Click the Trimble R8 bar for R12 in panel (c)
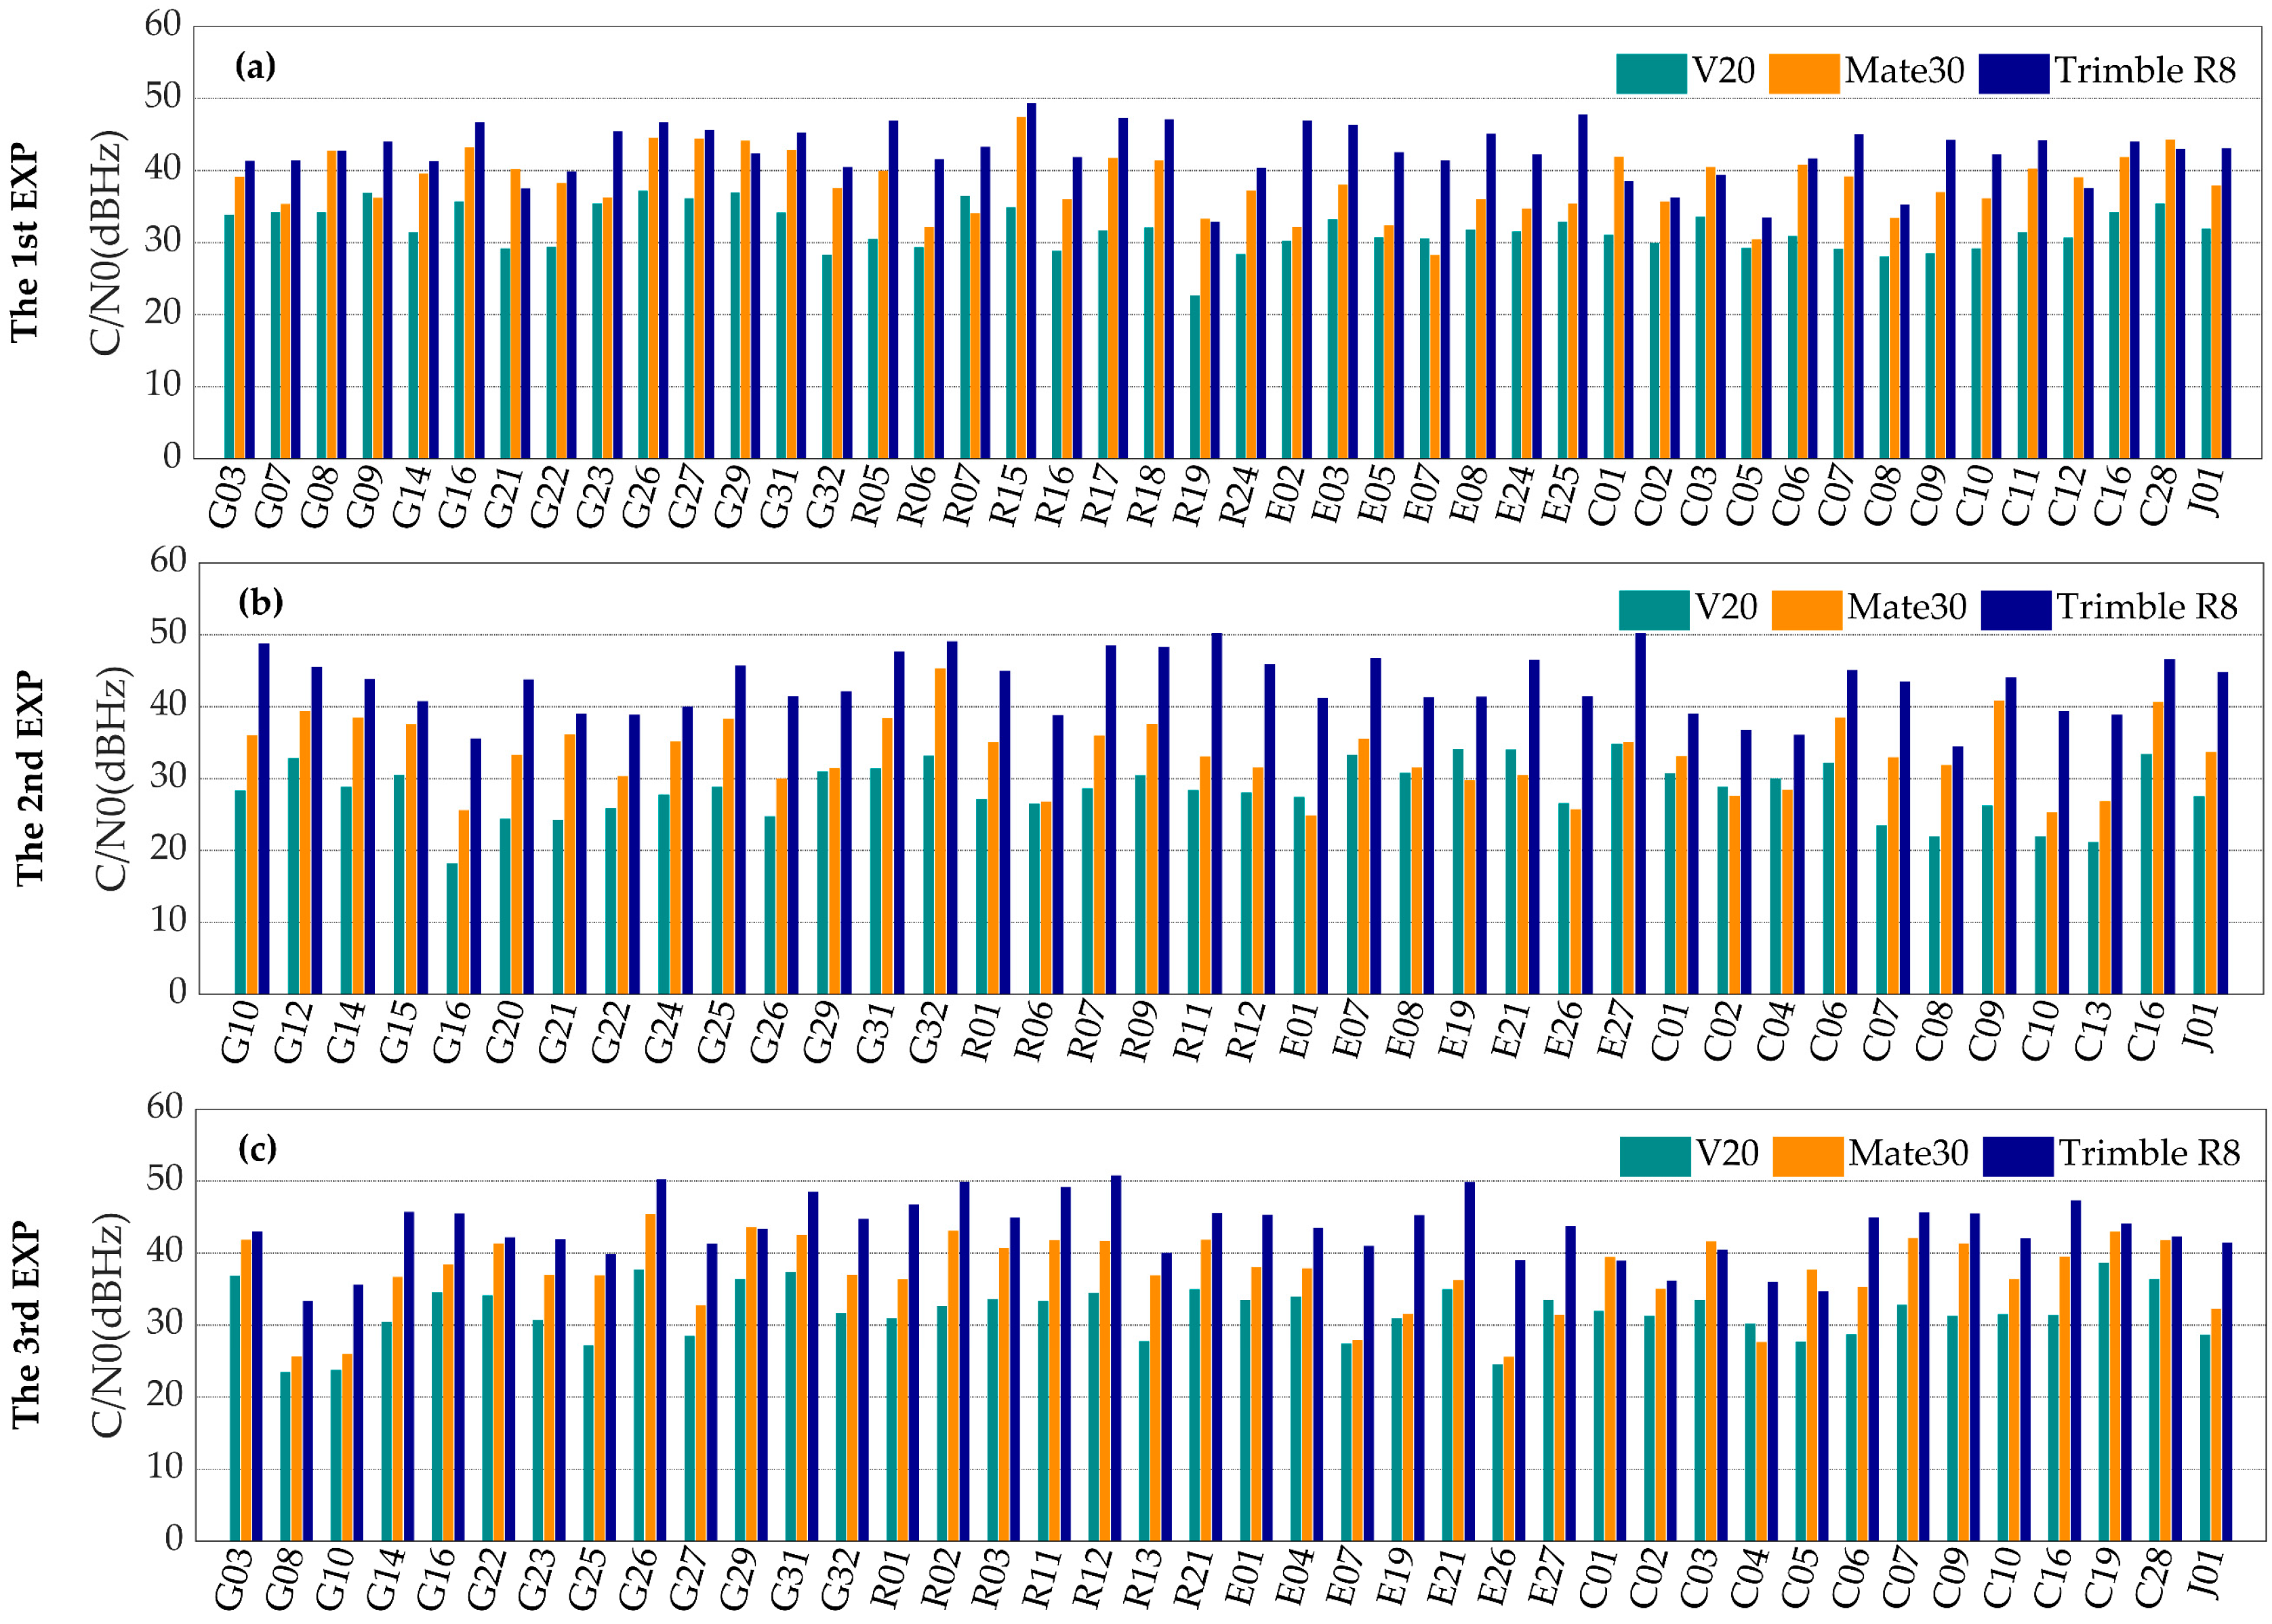Image resolution: width=2272 pixels, height=1624 pixels. coord(1116,1358)
